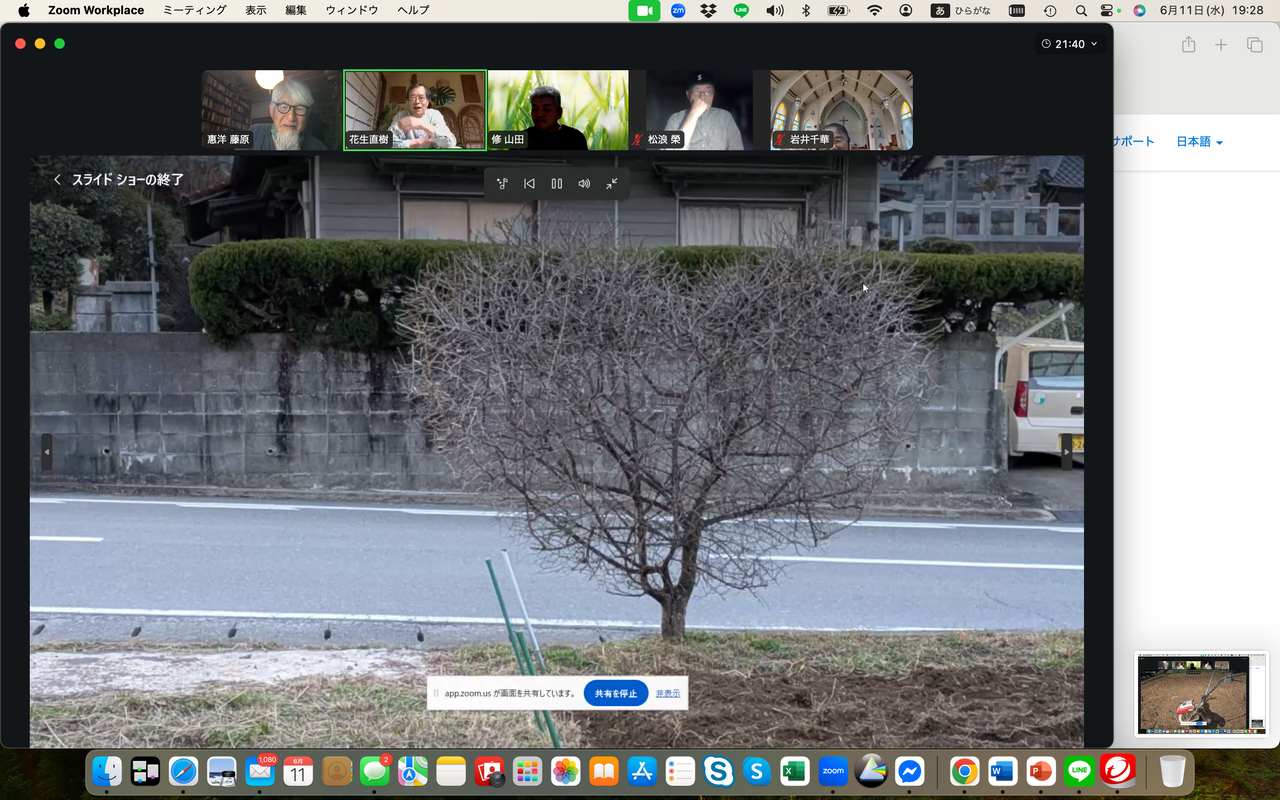The image size is (1280, 800).
Task: Advance to next slide with right edge arrow
Action: pos(1066,452)
